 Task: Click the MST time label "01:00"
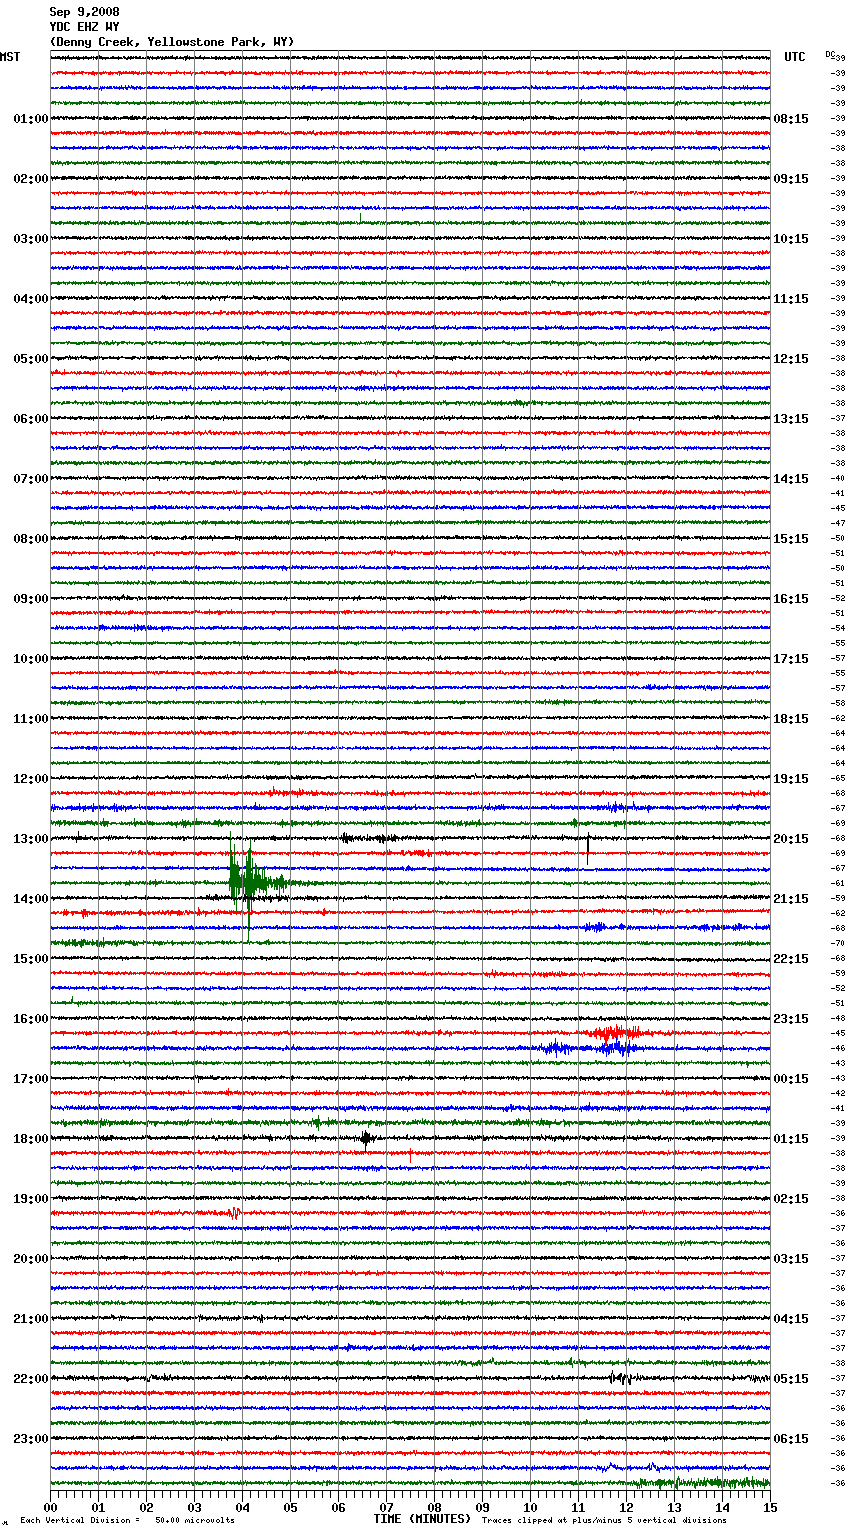point(31,119)
